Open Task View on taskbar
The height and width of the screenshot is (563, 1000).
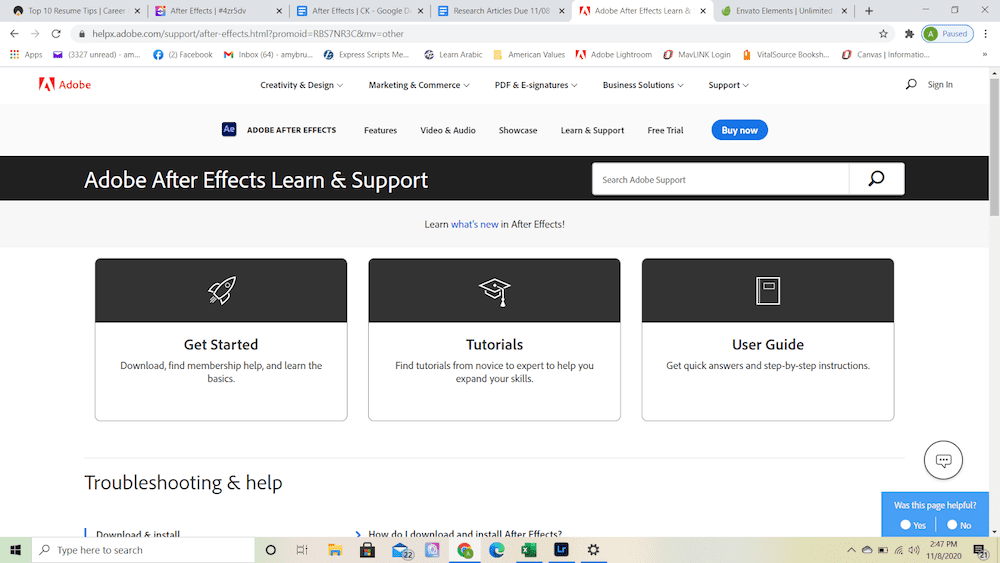[302, 550]
